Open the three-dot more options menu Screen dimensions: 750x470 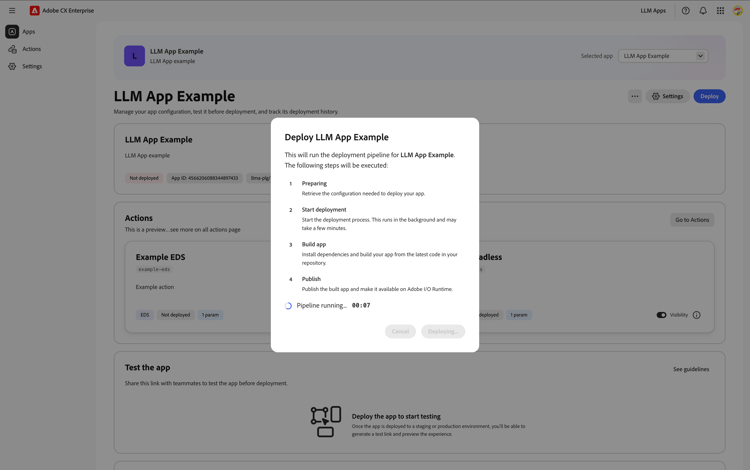click(x=635, y=96)
